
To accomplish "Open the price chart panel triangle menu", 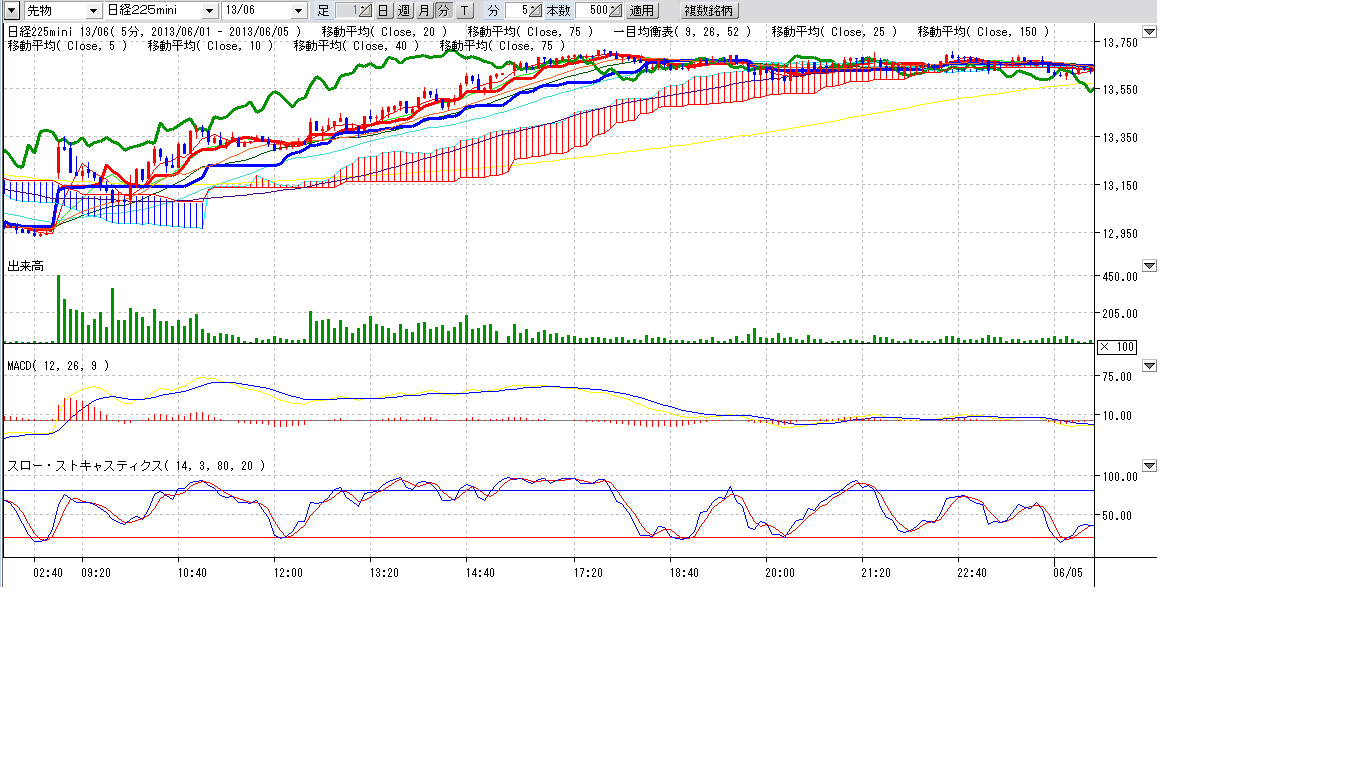I will tap(1149, 33).
